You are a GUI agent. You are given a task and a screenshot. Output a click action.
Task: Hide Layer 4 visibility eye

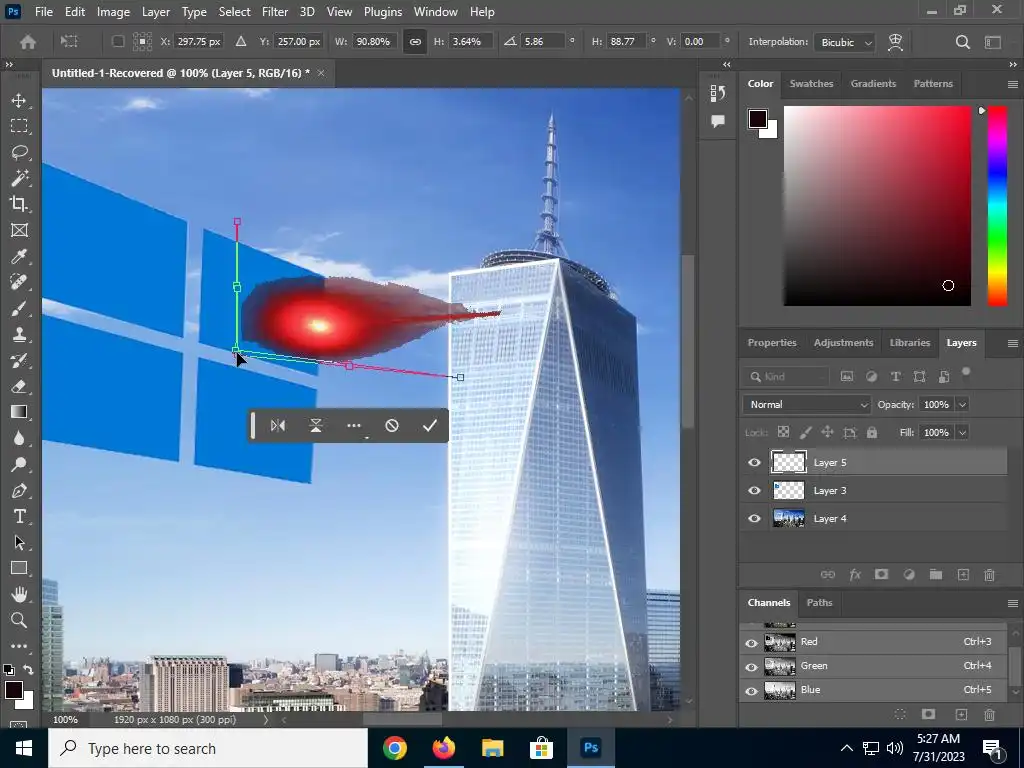pyautogui.click(x=754, y=519)
